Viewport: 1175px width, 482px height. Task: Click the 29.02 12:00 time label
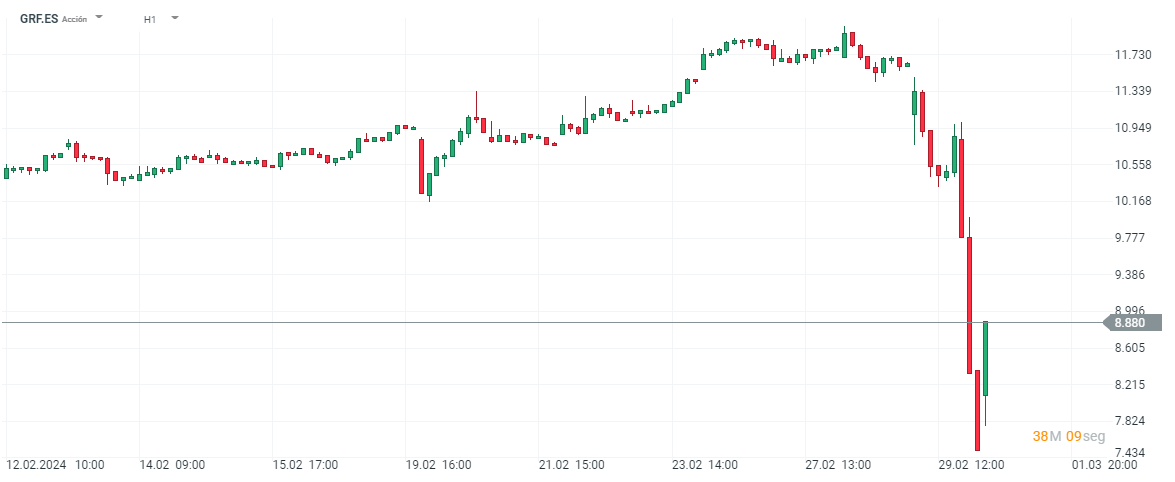[x=971, y=465]
